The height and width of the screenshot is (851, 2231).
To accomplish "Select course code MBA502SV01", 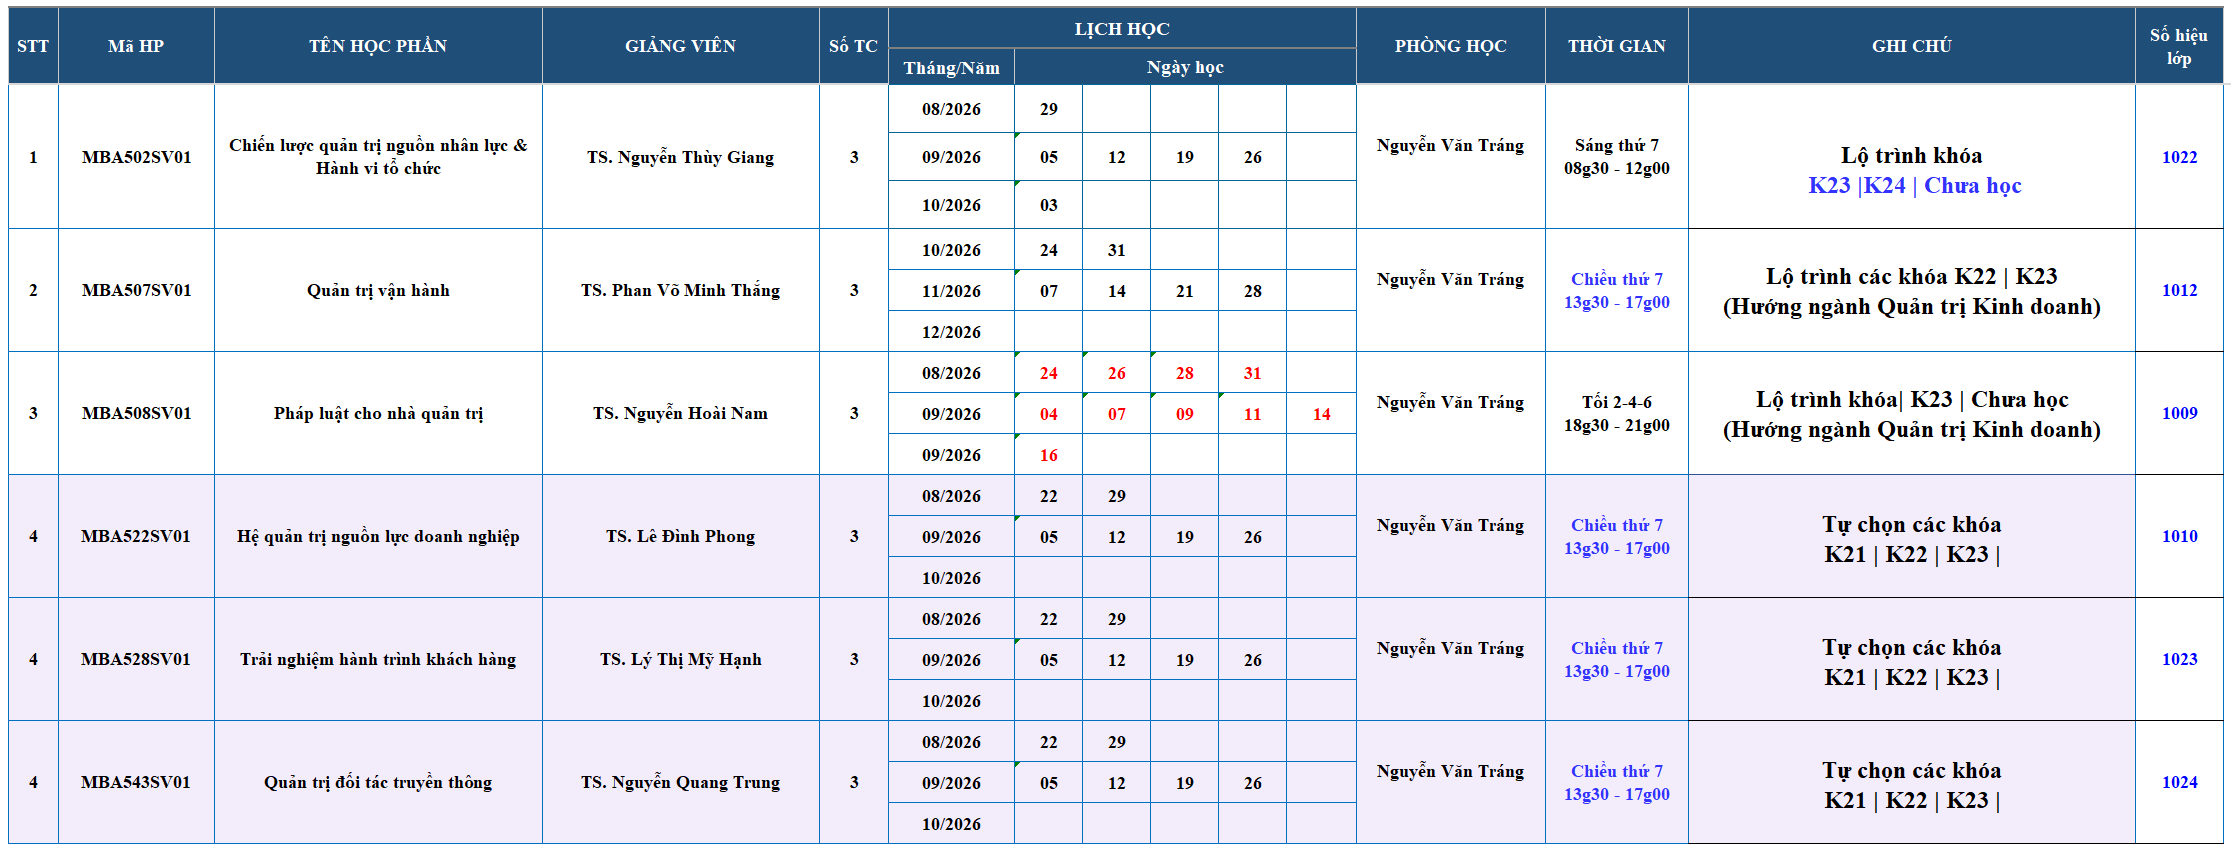I will tap(136, 157).
